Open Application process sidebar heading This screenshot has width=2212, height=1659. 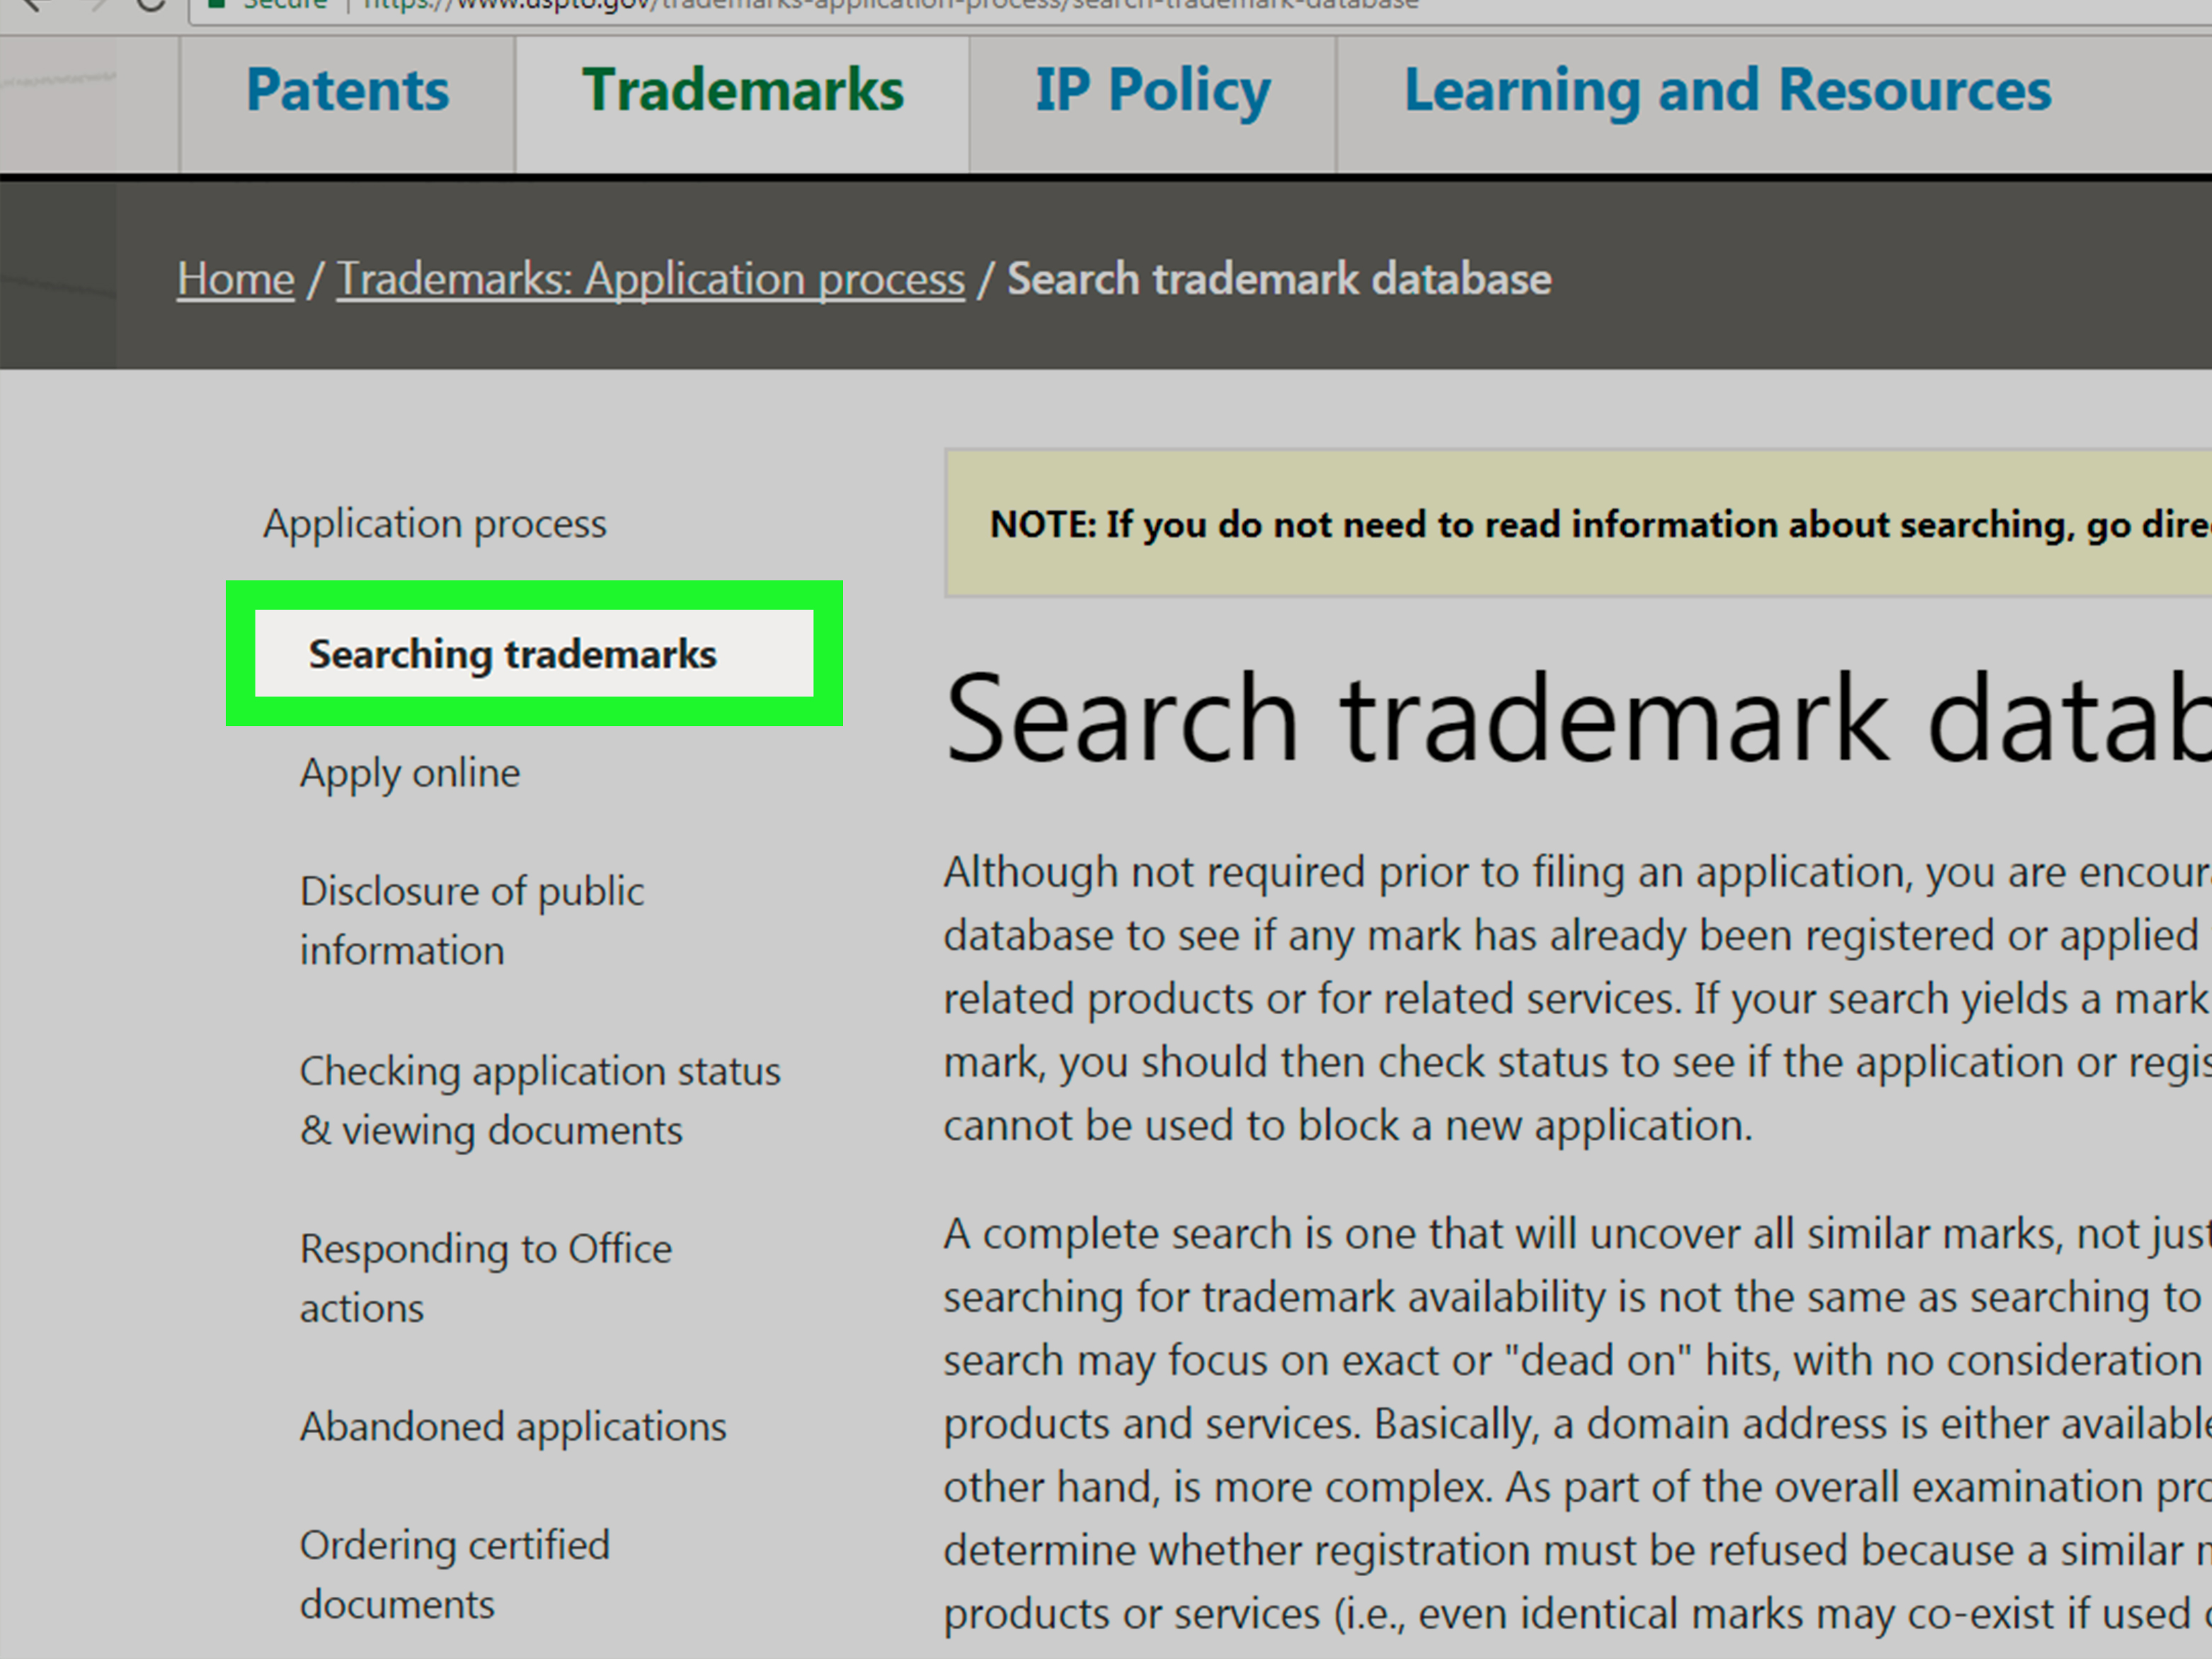435,524
